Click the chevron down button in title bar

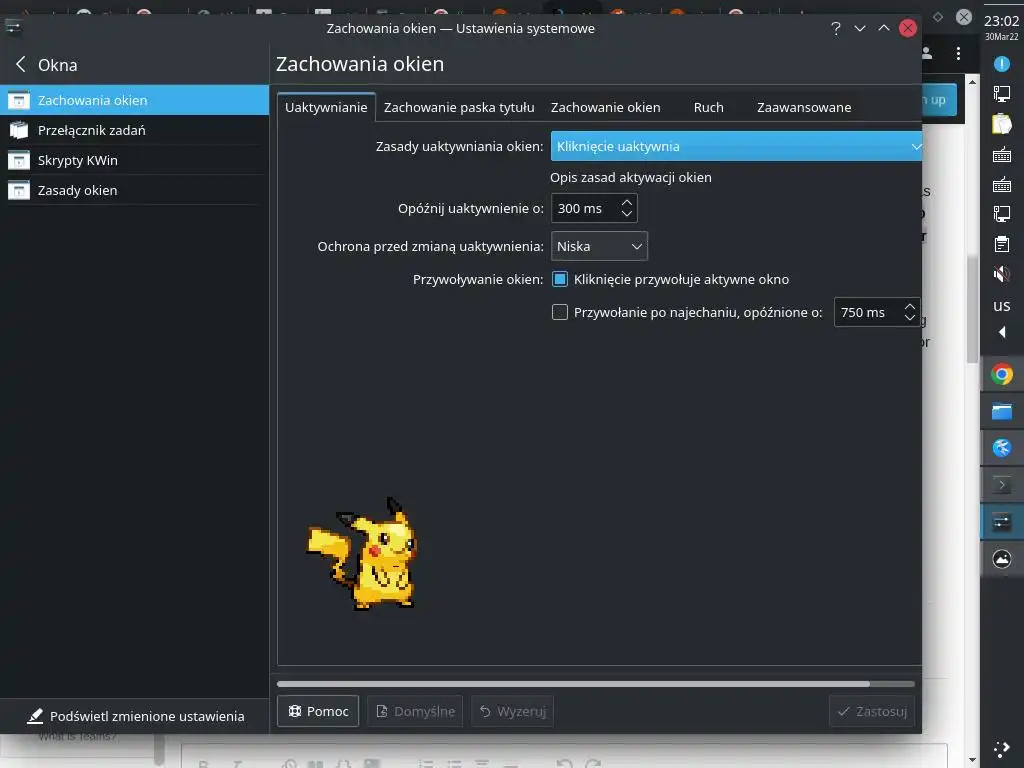(859, 28)
